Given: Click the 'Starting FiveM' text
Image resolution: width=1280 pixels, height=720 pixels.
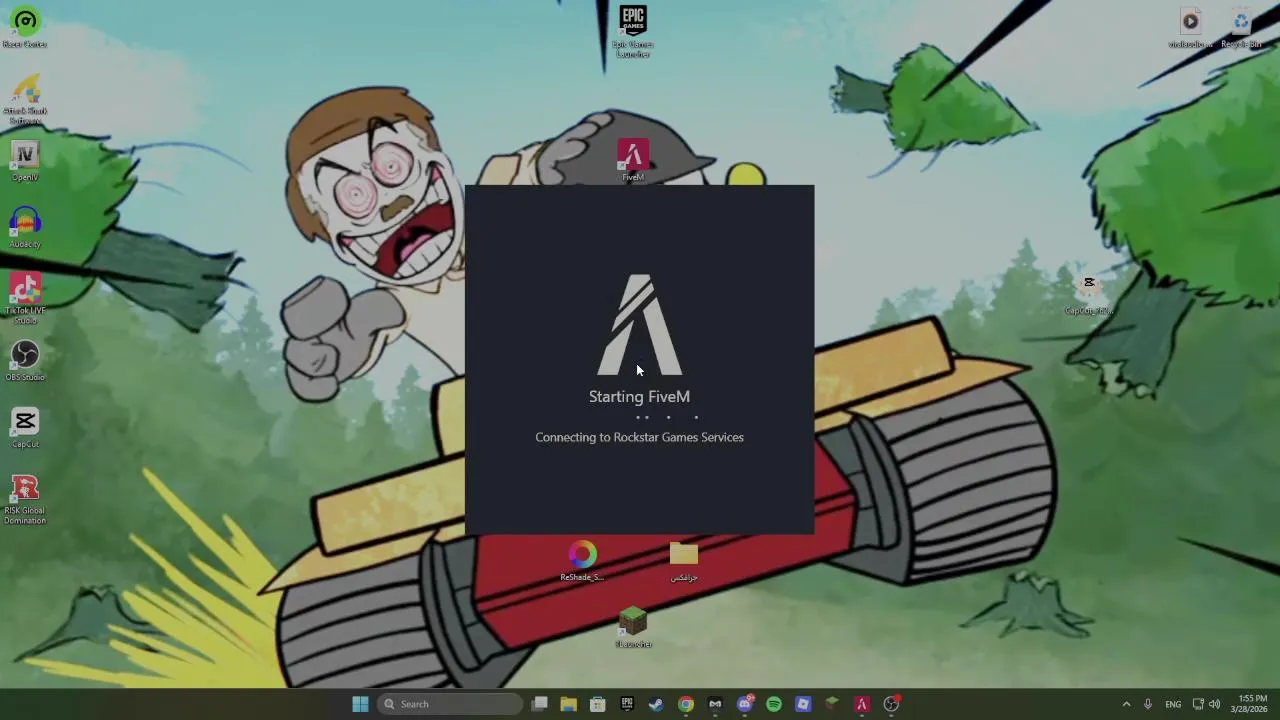Looking at the screenshot, I should coord(639,397).
